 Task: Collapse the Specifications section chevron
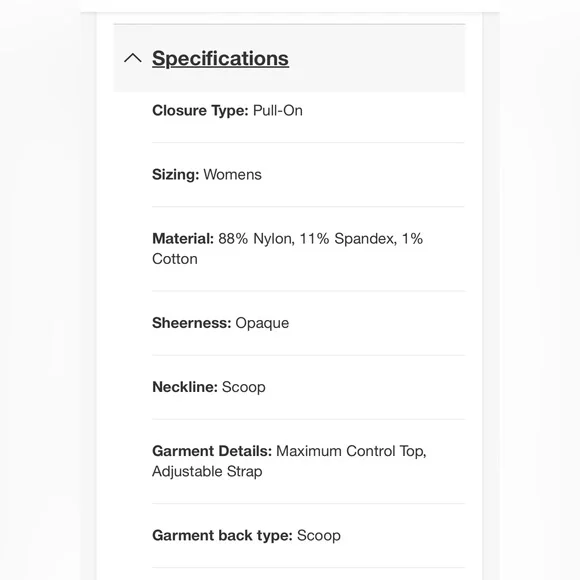(132, 58)
